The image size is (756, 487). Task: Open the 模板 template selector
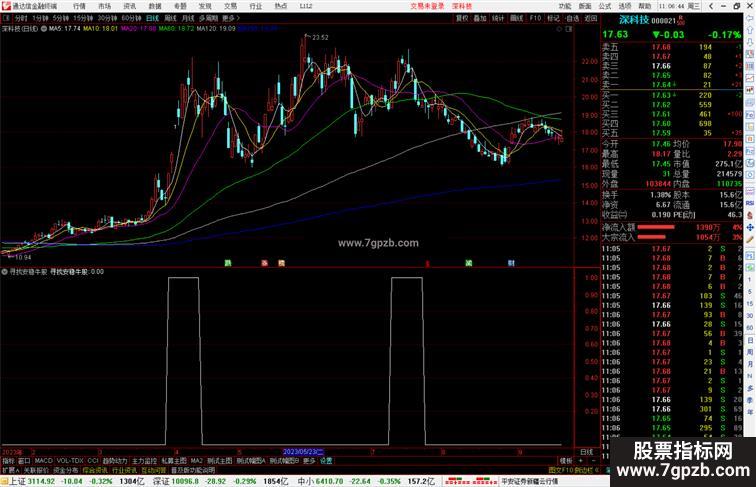pyautogui.click(x=566, y=461)
